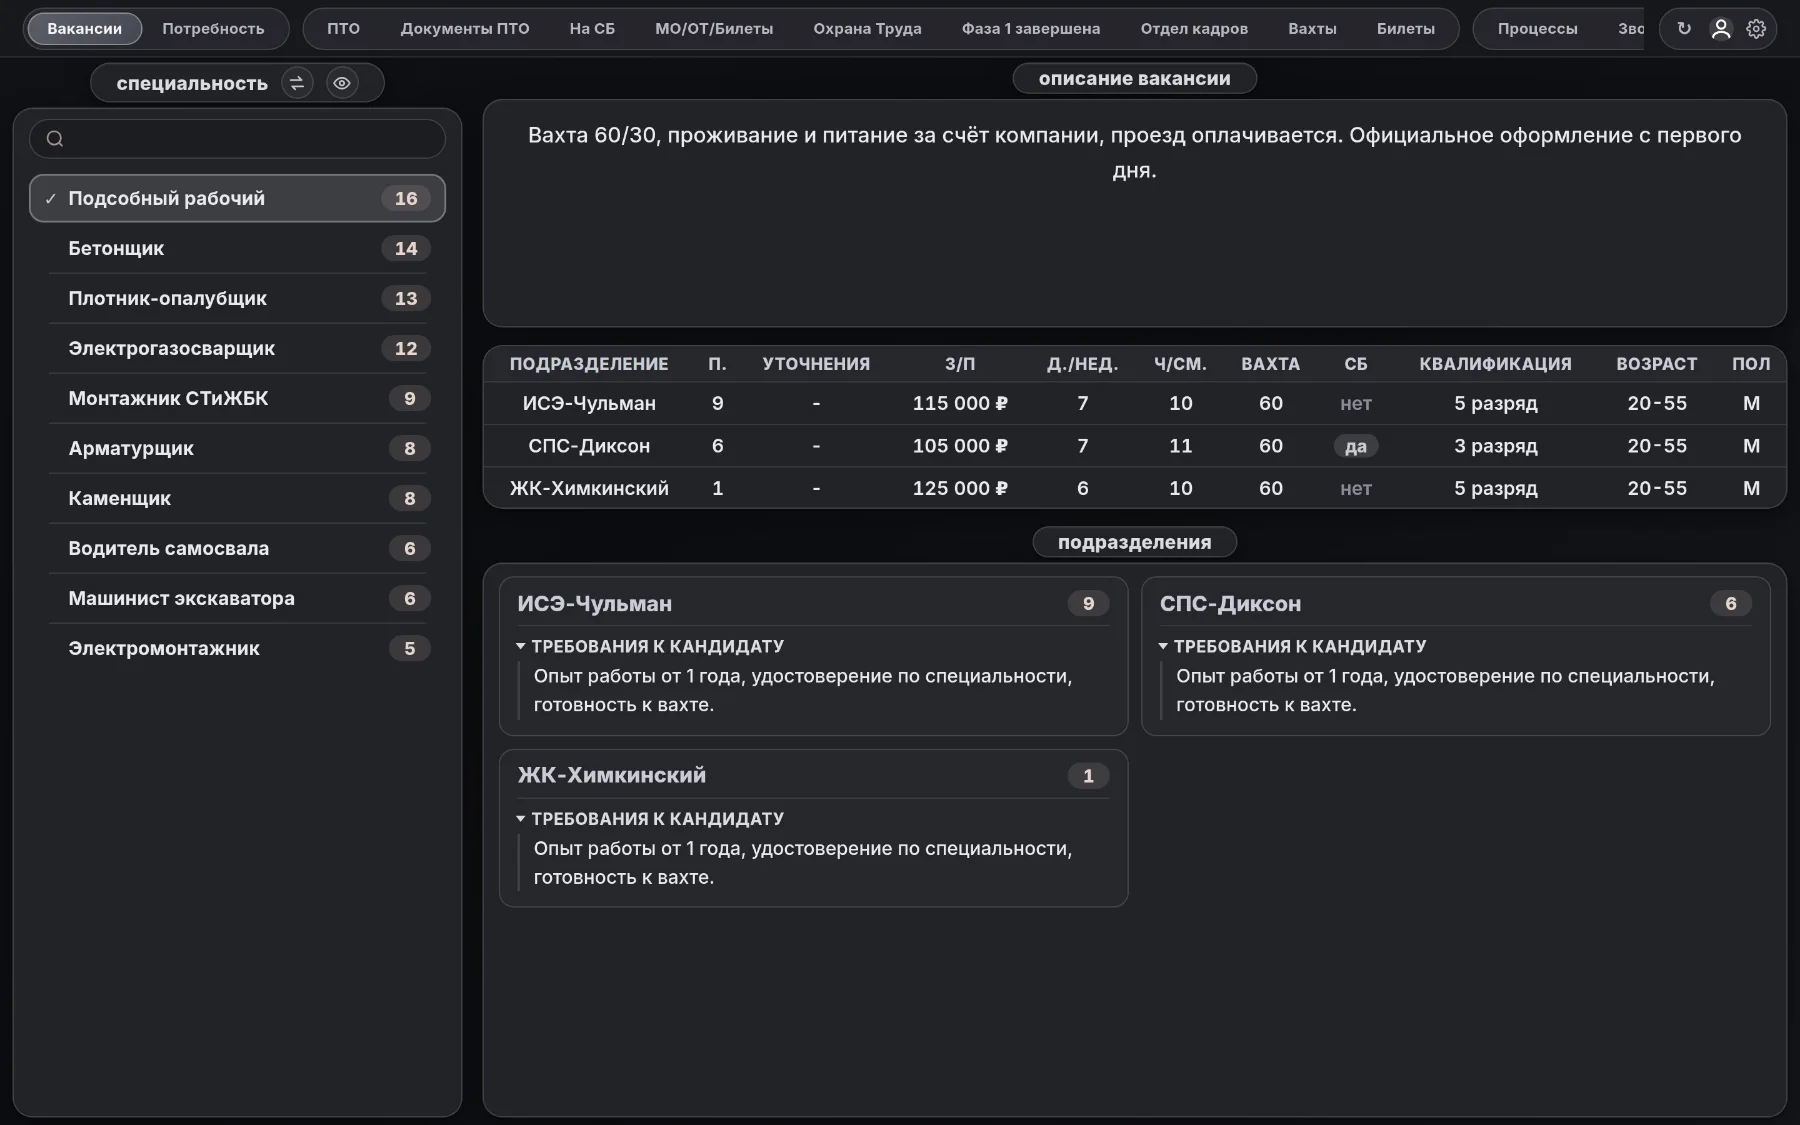Click the refresh icon in top bar
Viewport: 1800px width, 1125px height.
(1684, 29)
